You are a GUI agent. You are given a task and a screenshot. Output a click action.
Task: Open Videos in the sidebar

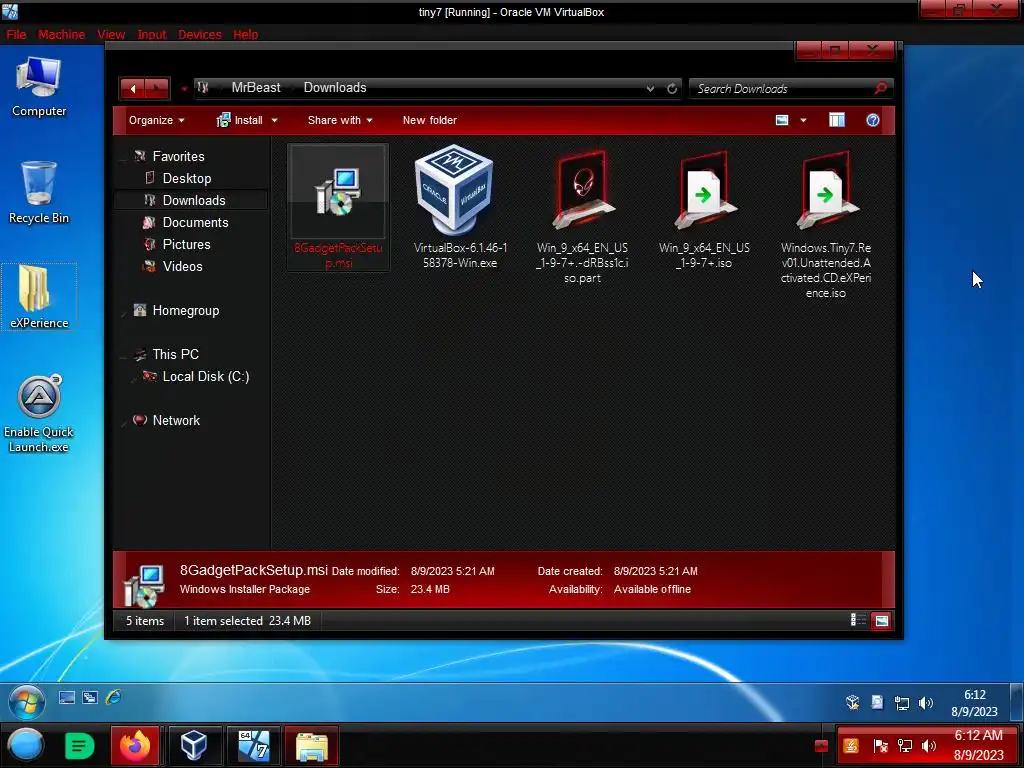(x=182, y=266)
